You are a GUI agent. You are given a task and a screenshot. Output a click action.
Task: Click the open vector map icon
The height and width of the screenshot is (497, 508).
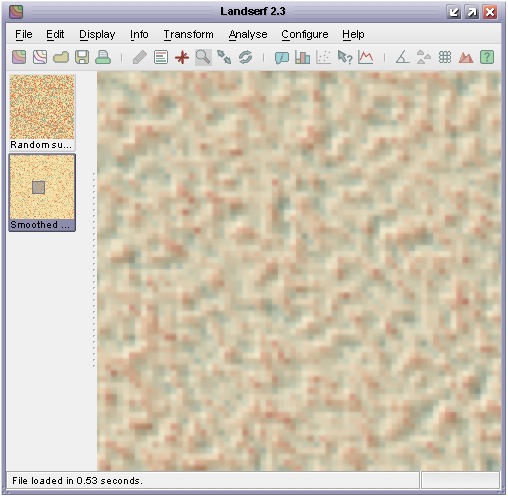[40, 57]
